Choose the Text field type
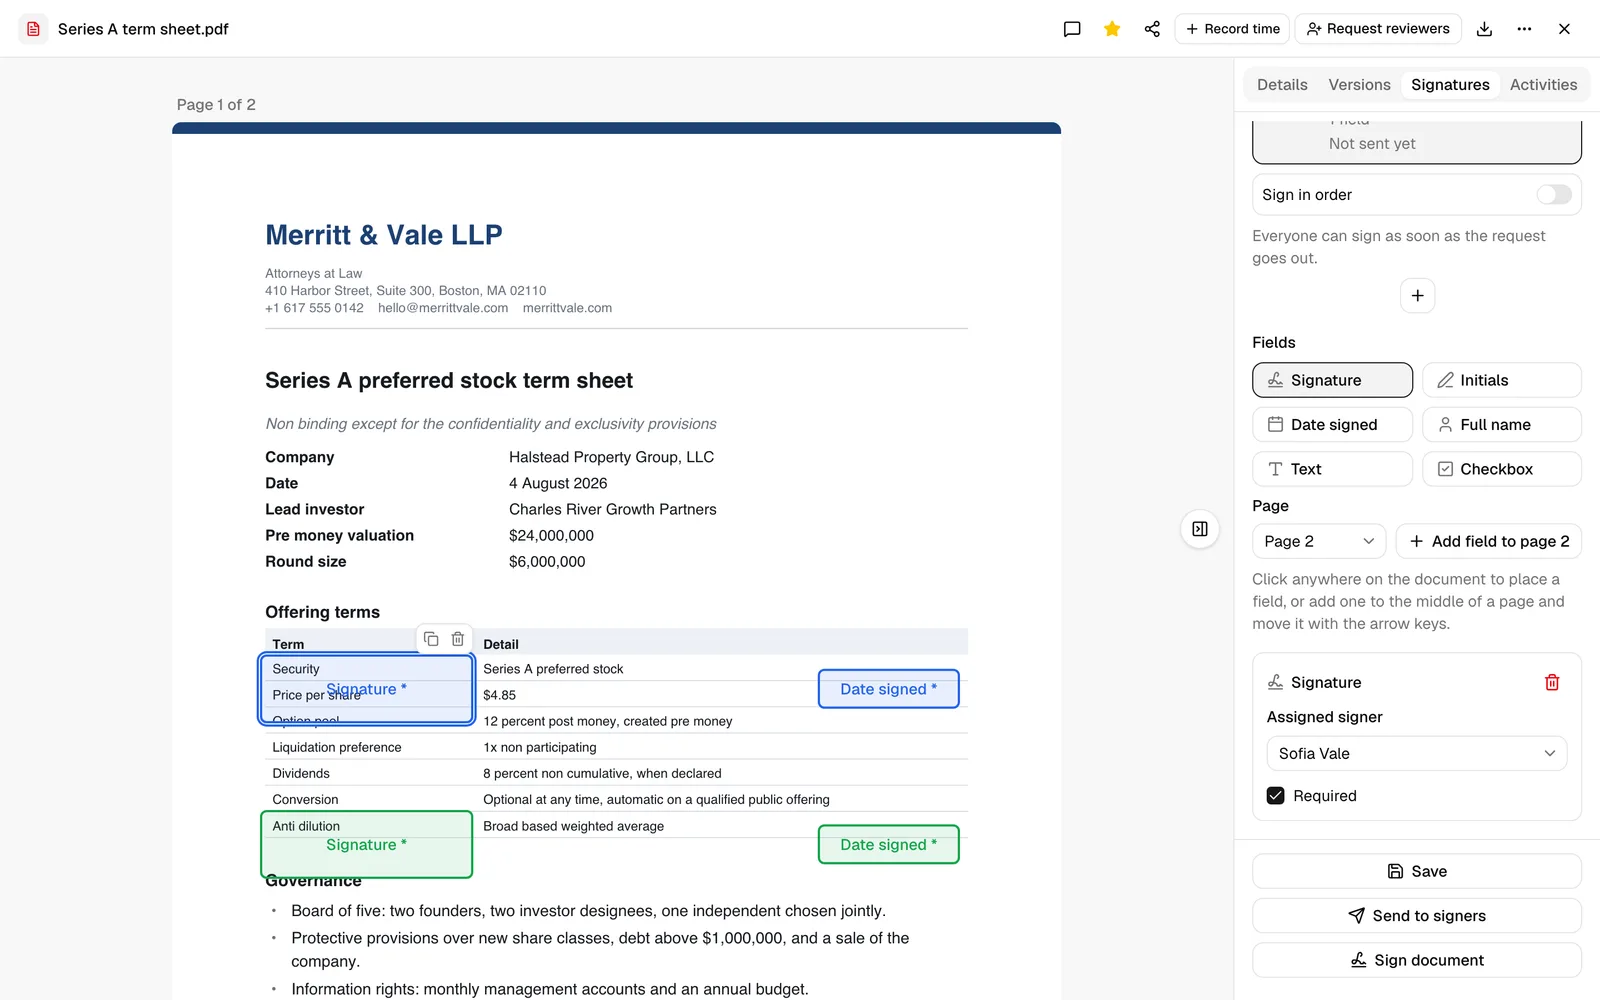The image size is (1600, 1000). [x=1332, y=469]
